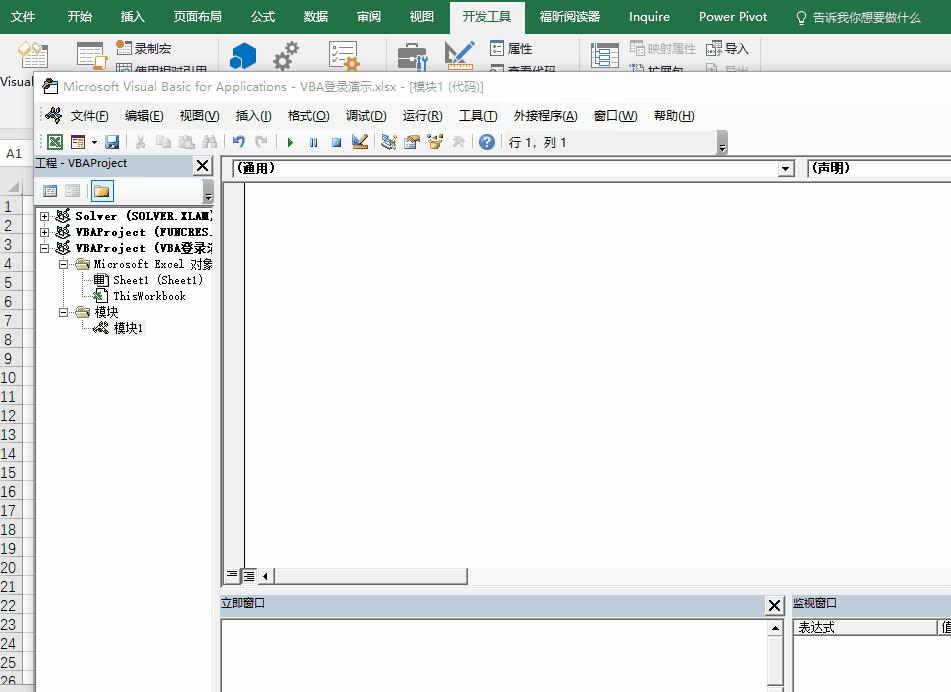This screenshot has height=692, width=951.
Task: Open VBA 外接程序(A) menu
Action: [545, 116]
